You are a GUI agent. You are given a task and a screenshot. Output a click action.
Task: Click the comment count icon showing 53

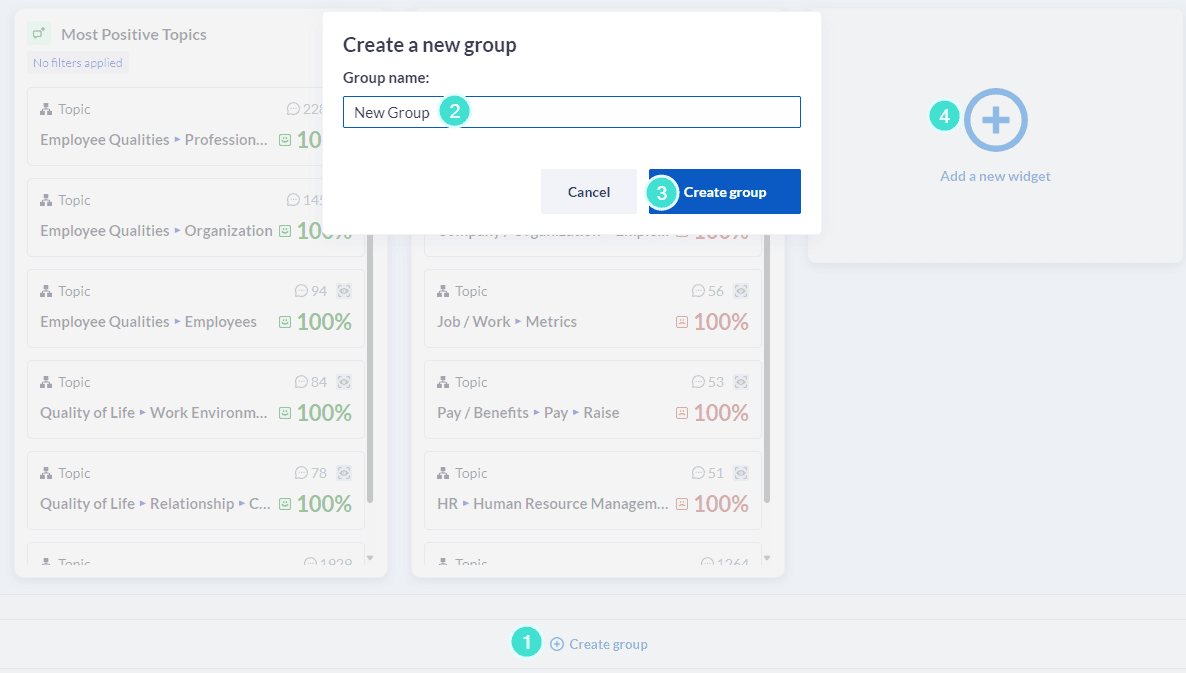(698, 382)
